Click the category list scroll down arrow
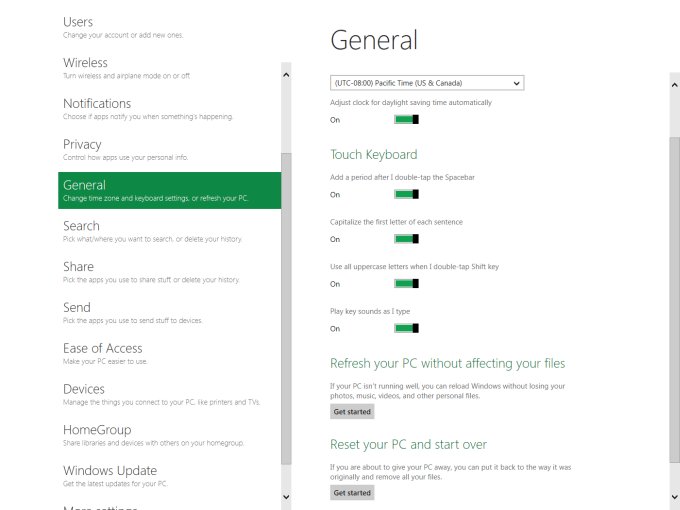This screenshot has width=680, height=510. 286,497
